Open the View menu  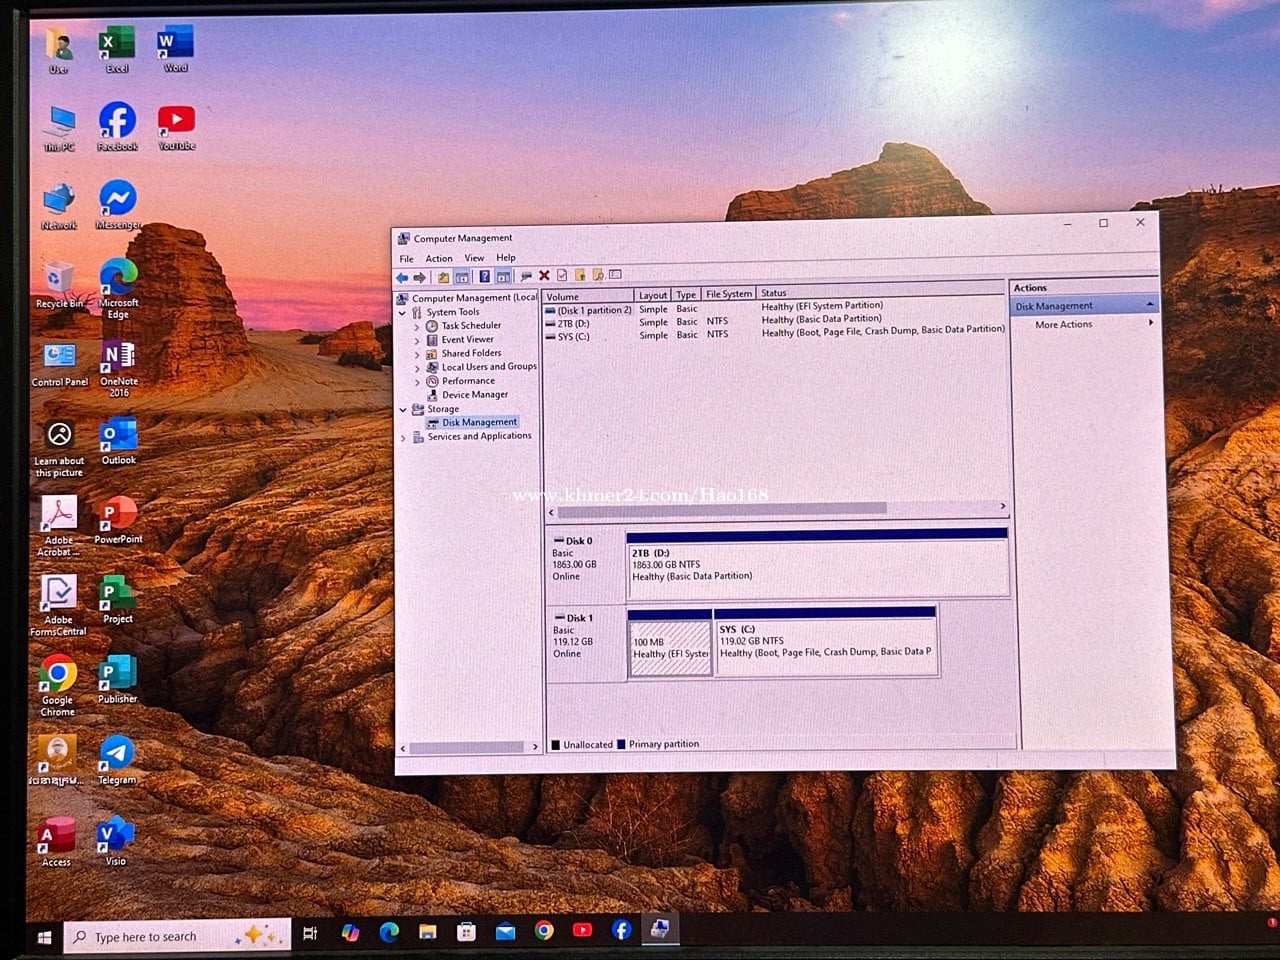(x=474, y=258)
